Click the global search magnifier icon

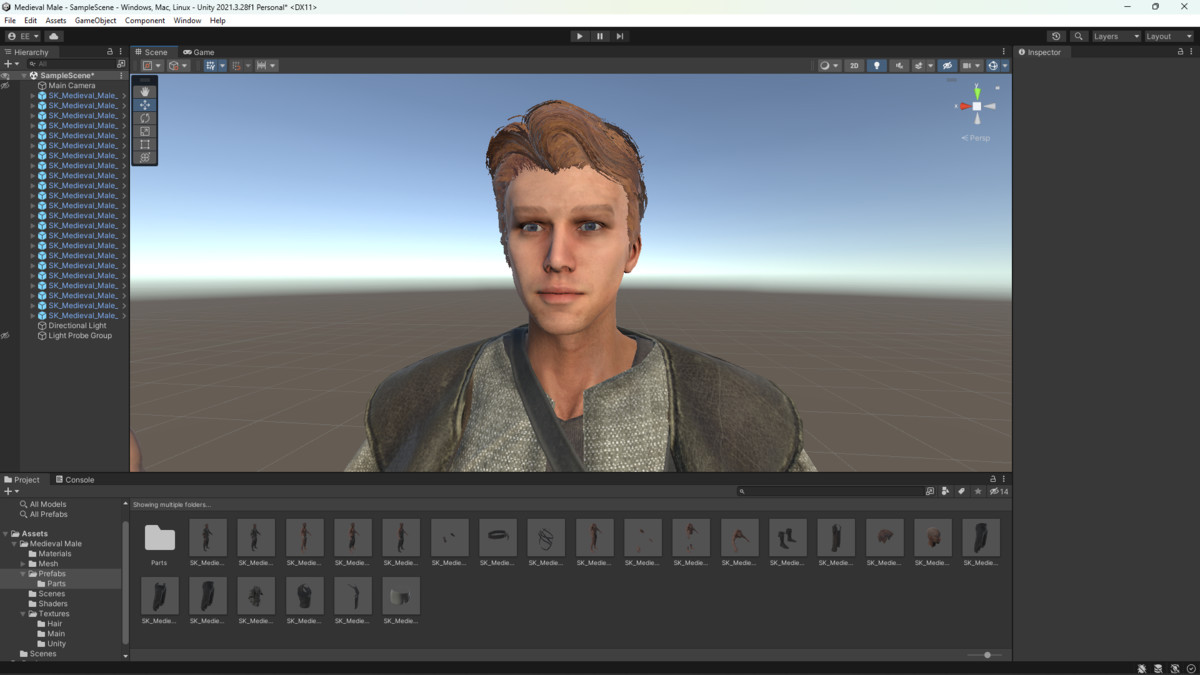pos(1078,36)
